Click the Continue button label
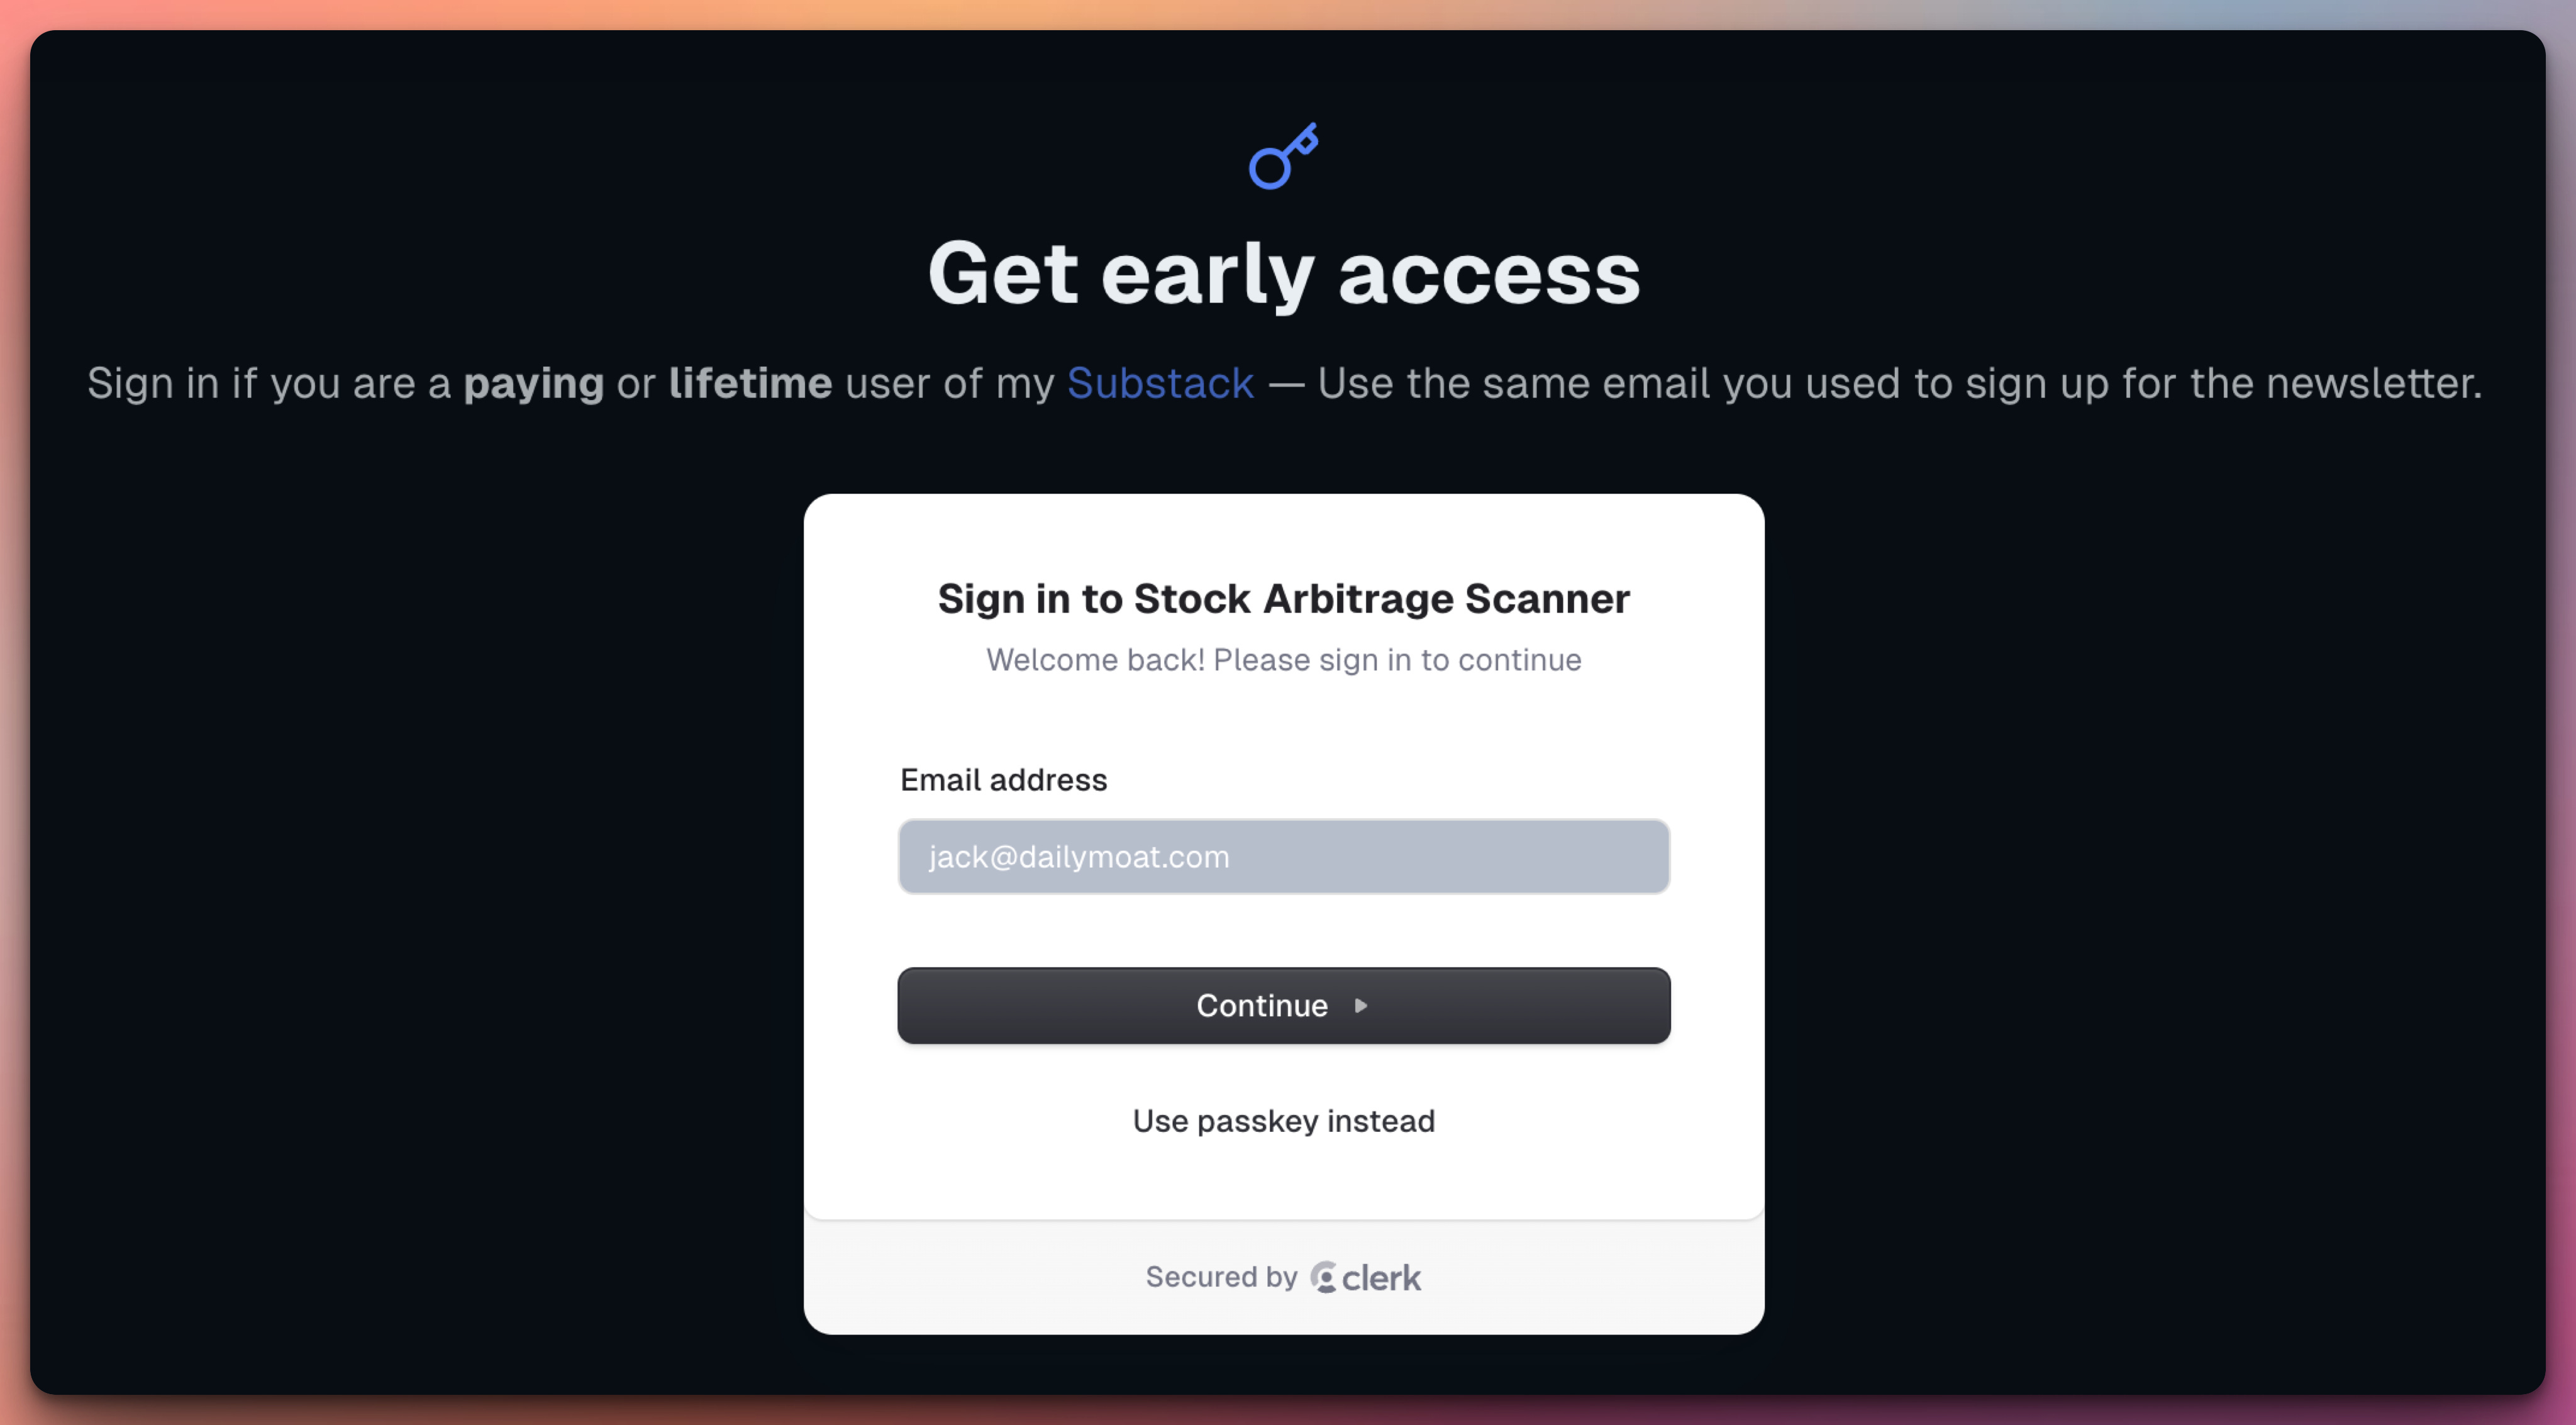Viewport: 2576px width, 1425px height. 1262,1005
